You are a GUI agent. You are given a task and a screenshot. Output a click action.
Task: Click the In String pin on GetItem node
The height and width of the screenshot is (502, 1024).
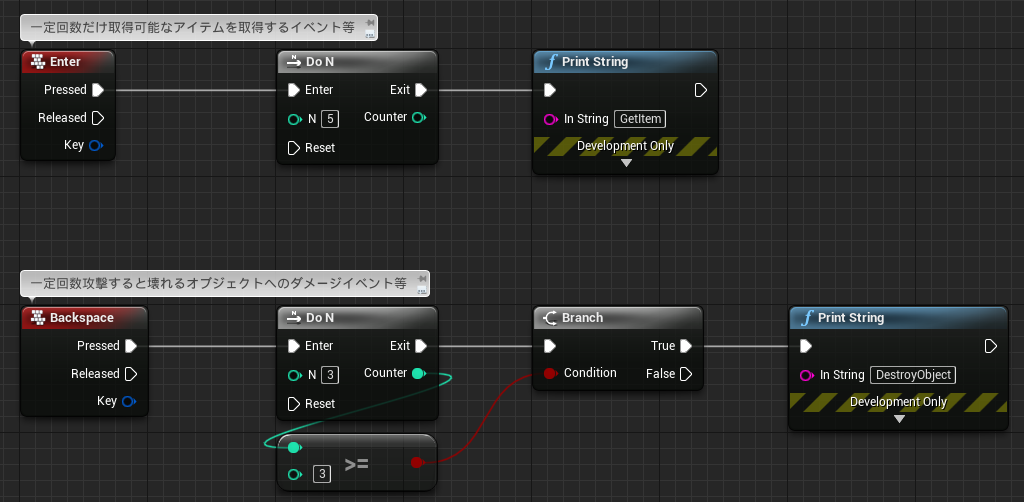(x=551, y=119)
